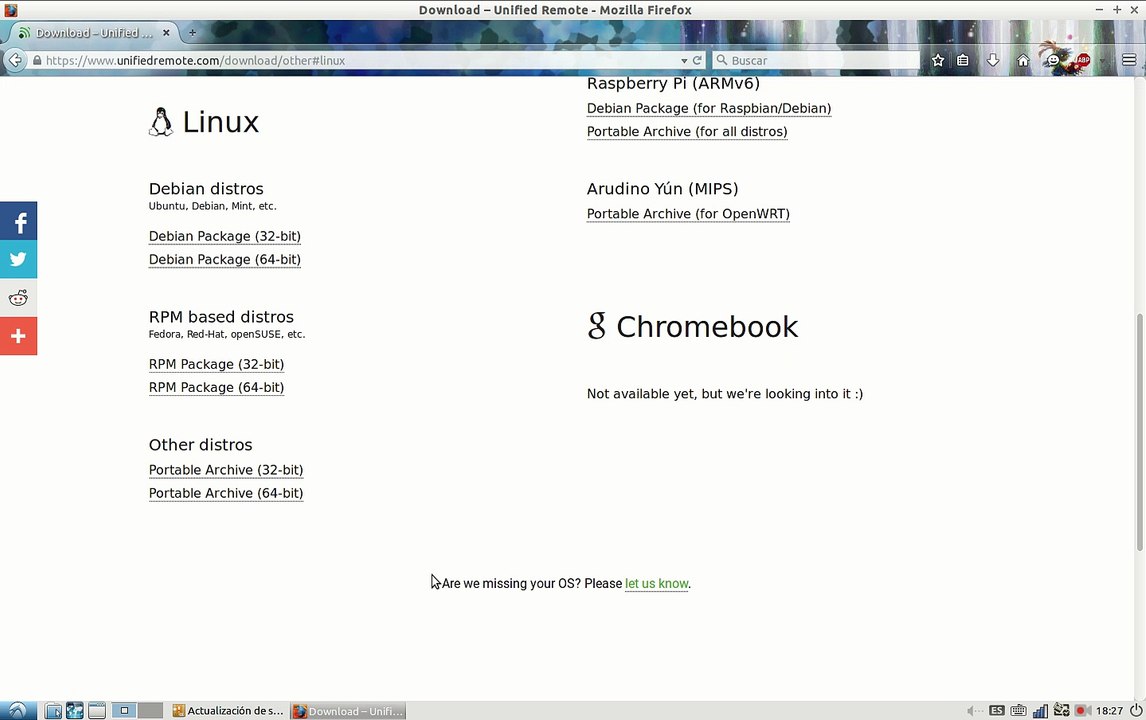Screen dimensions: 1146x720
Task: Download Portable Archive (64-bit)
Action: (226, 493)
